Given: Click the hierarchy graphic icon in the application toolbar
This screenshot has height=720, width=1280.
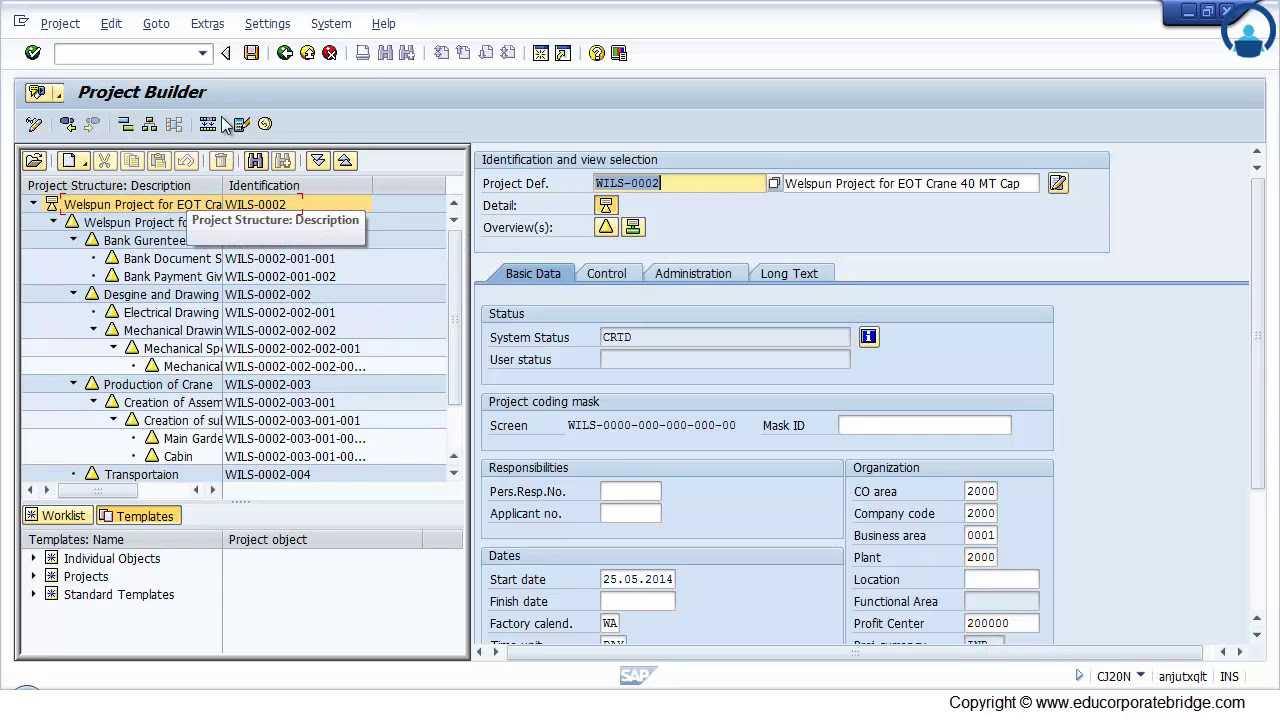Looking at the screenshot, I should [149, 124].
